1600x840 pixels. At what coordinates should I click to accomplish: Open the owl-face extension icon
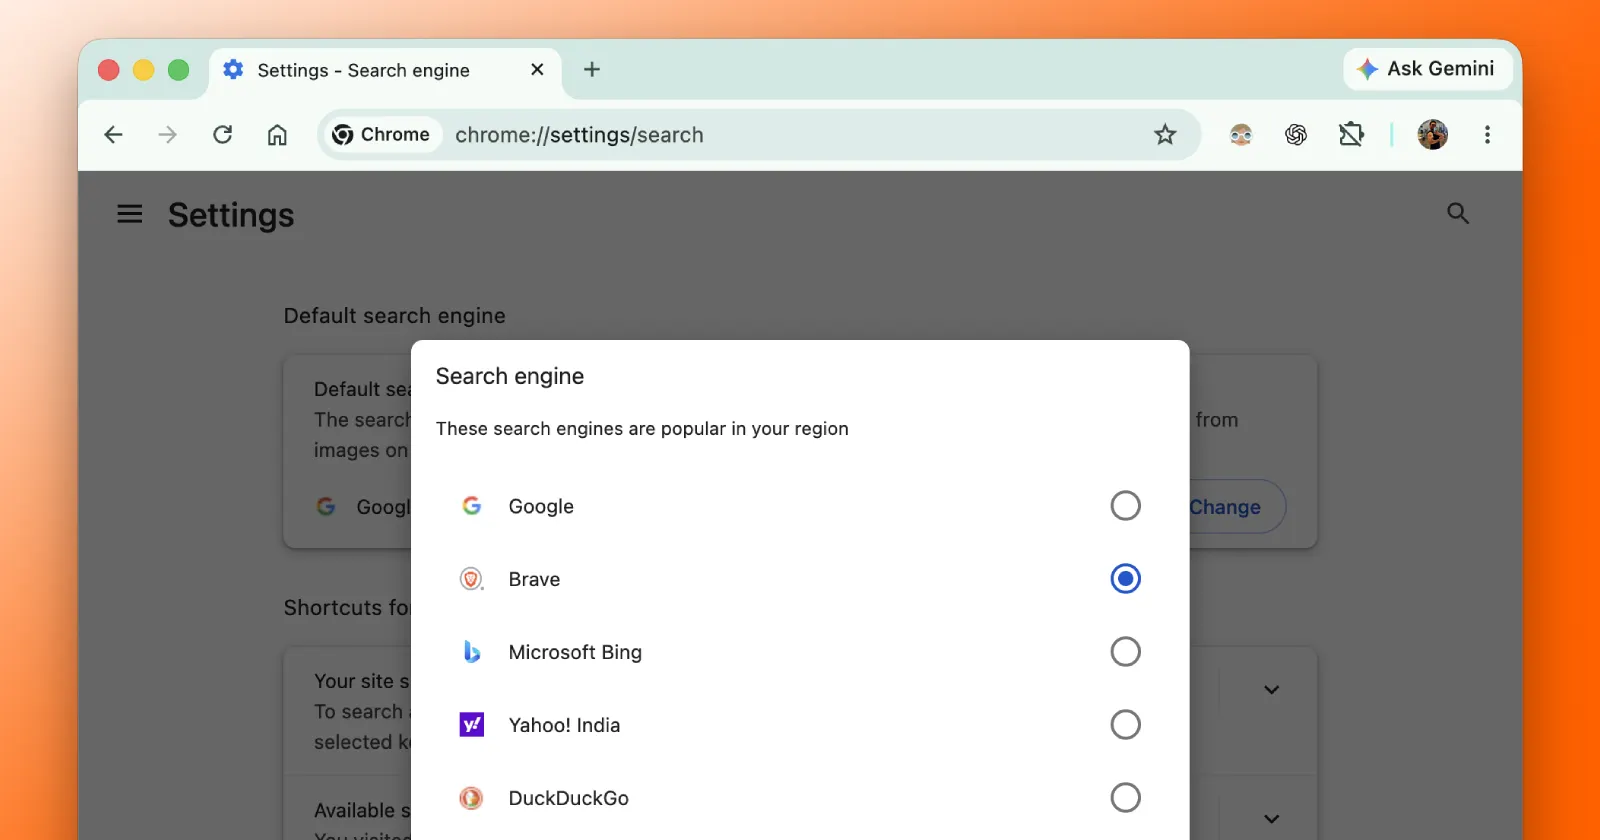pos(1241,135)
